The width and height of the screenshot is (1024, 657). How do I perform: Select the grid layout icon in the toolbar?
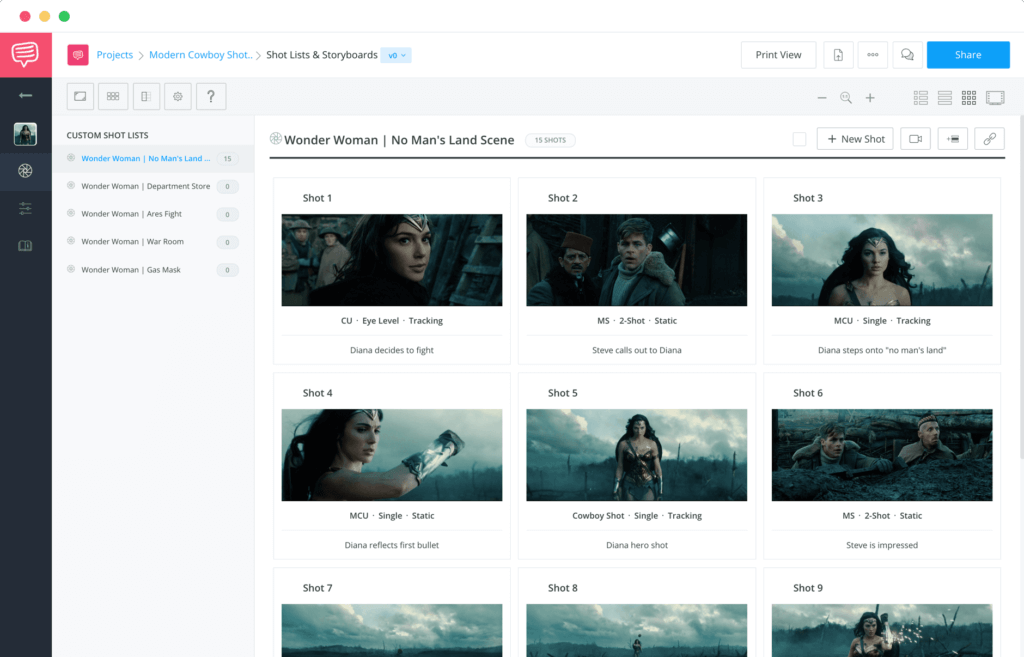click(x=113, y=96)
